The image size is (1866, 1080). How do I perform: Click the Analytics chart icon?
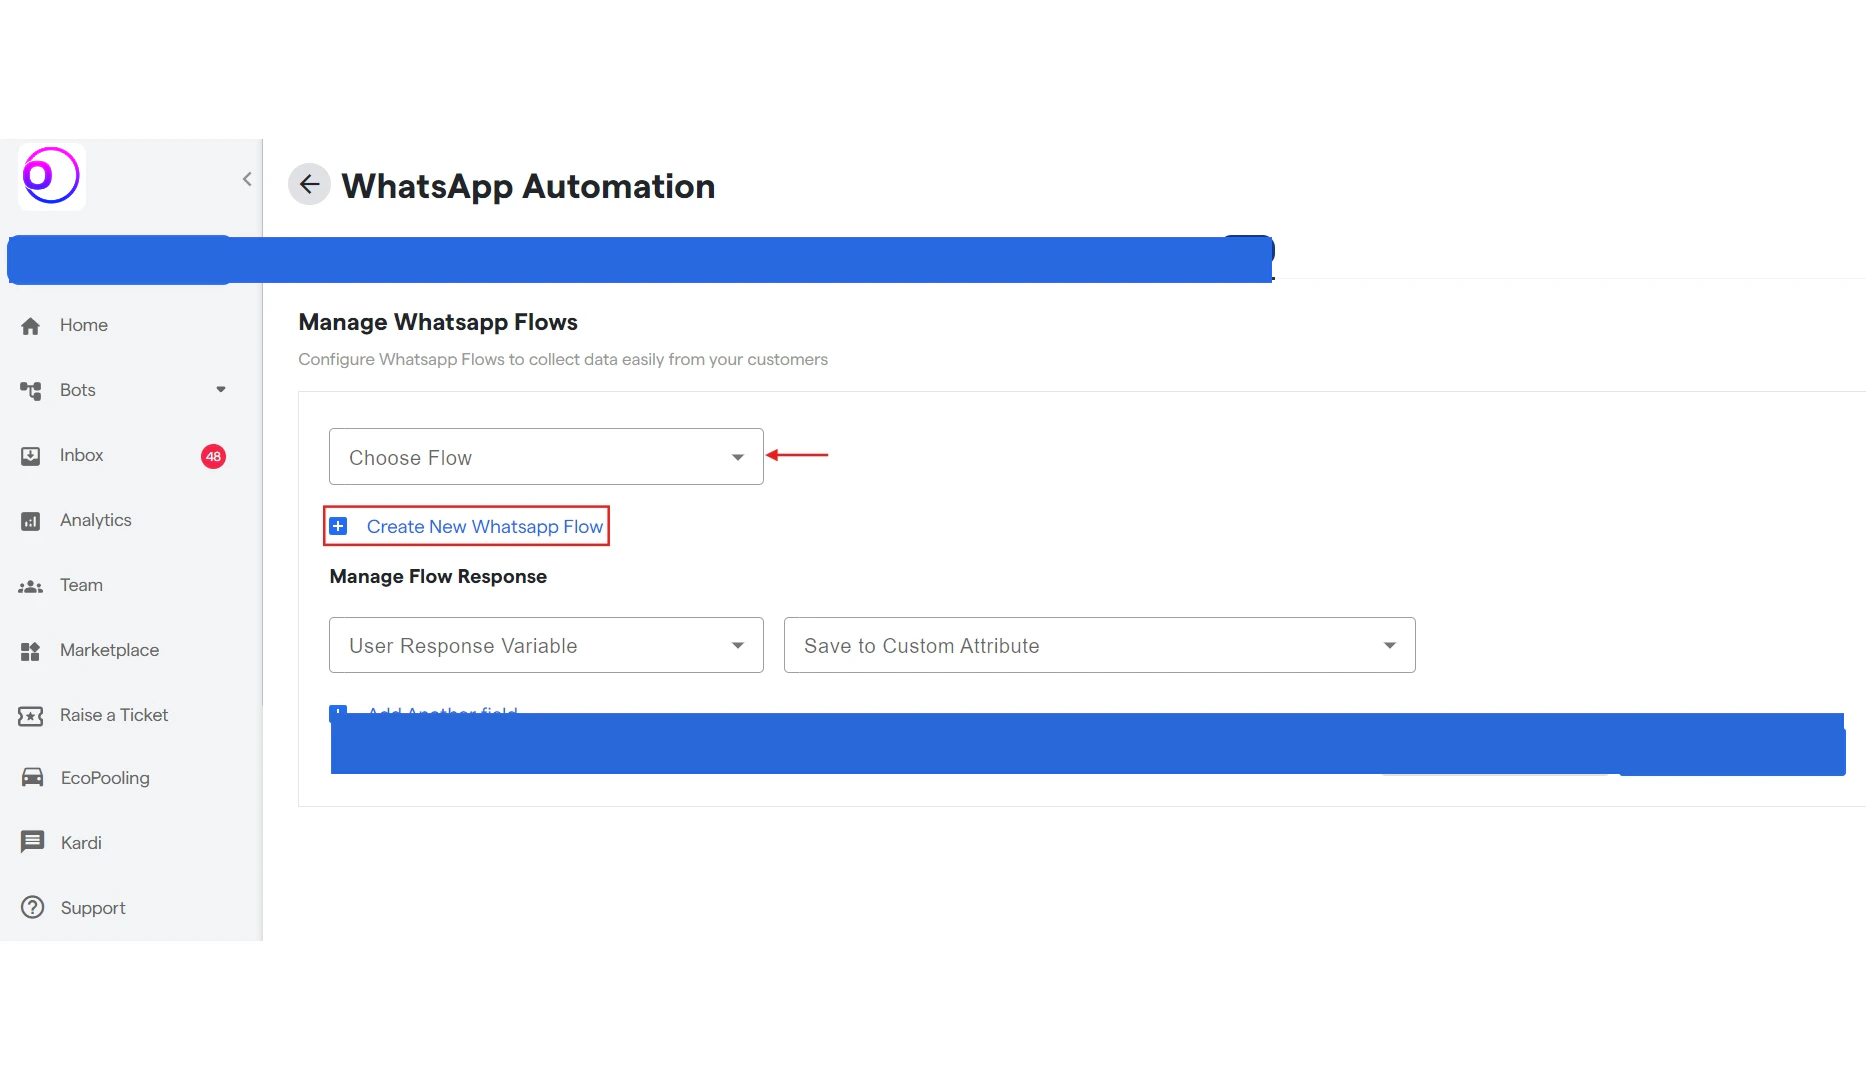coord(31,521)
